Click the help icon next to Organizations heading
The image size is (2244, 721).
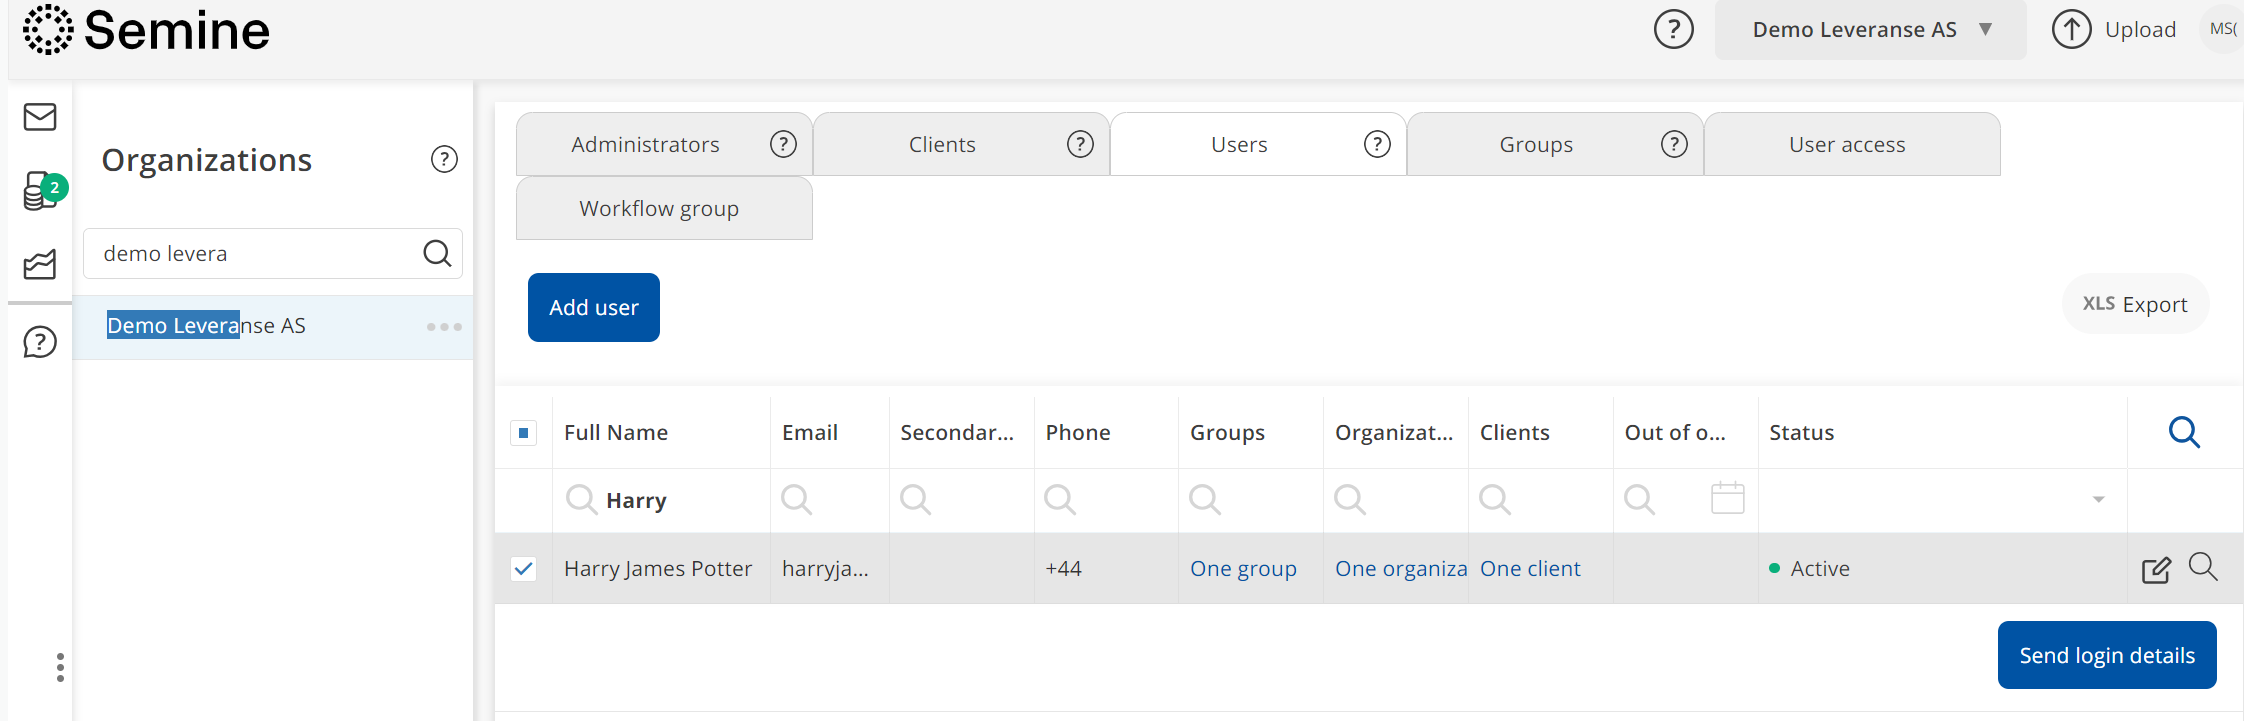pos(444,159)
